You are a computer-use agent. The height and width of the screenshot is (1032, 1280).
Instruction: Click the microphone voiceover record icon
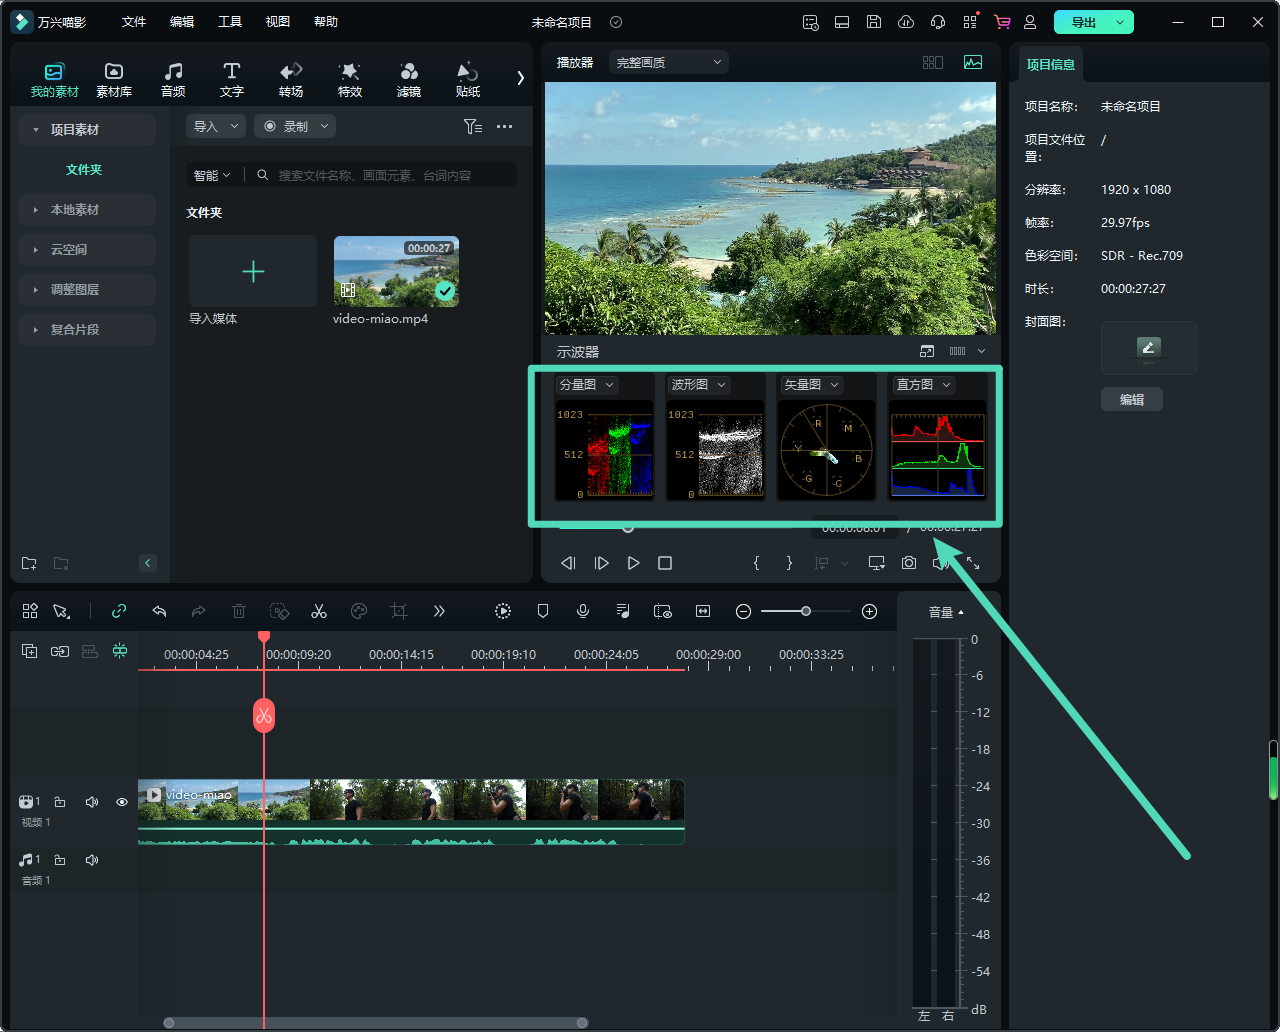tap(583, 611)
